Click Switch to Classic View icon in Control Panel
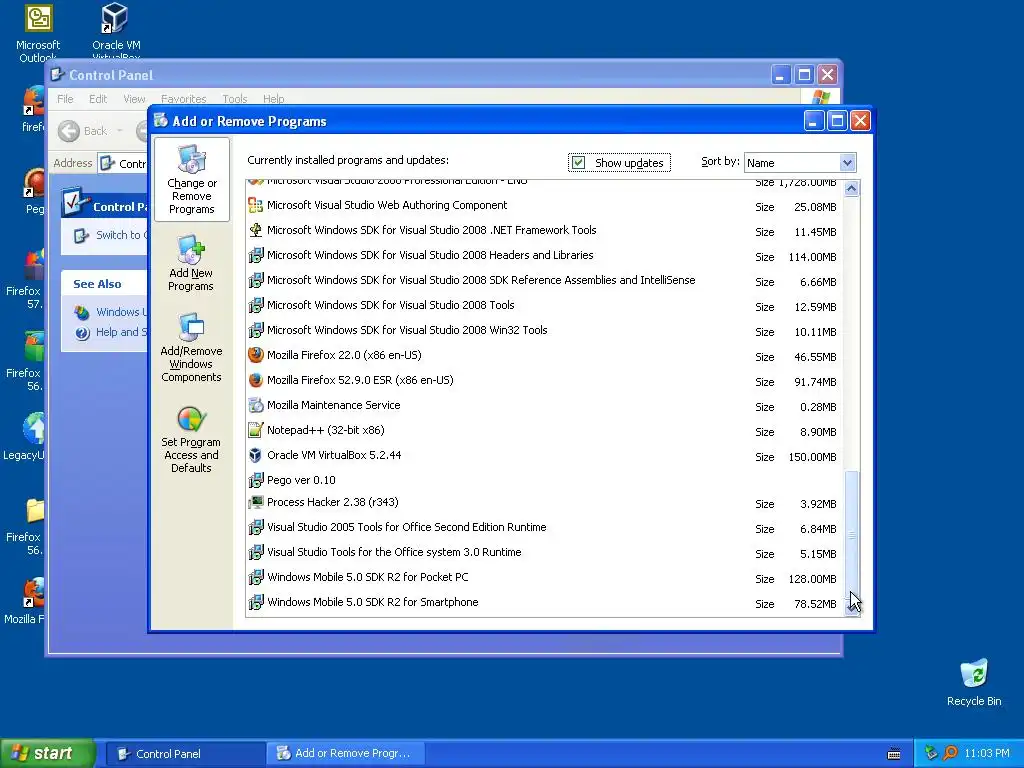This screenshot has width=1024, height=768. point(81,236)
